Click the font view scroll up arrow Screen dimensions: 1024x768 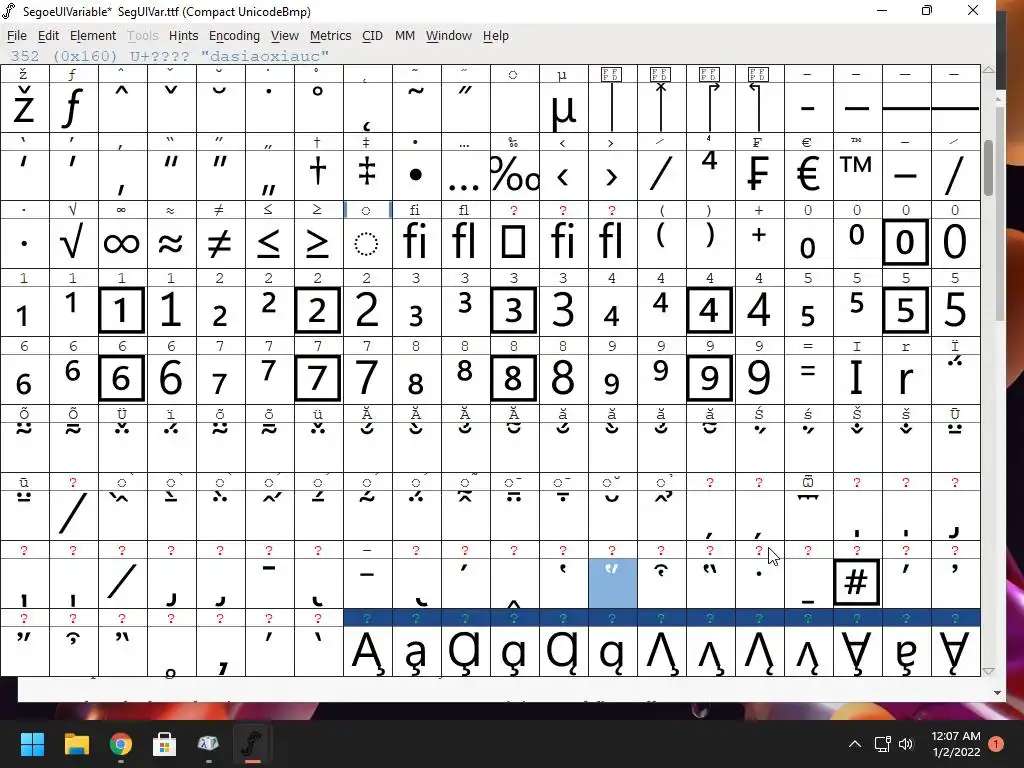[x=989, y=69]
